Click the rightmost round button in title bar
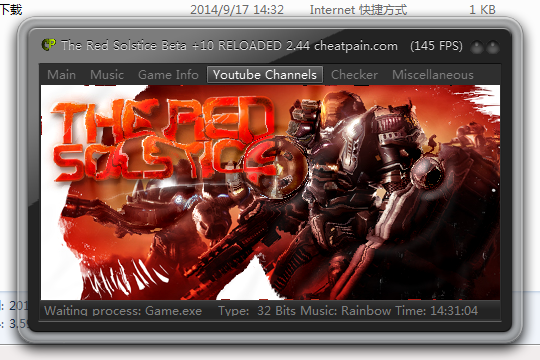Viewport: 540px width, 360px height. (x=493, y=47)
